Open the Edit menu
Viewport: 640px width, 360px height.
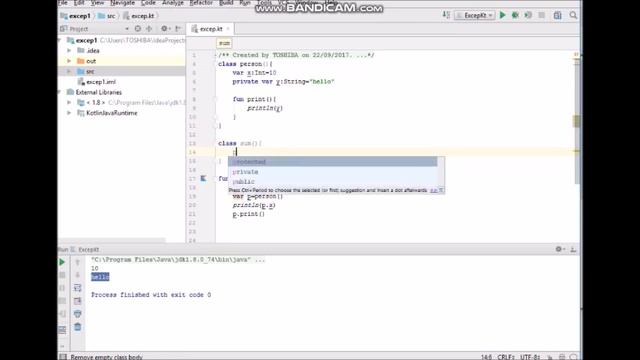(79, 3)
